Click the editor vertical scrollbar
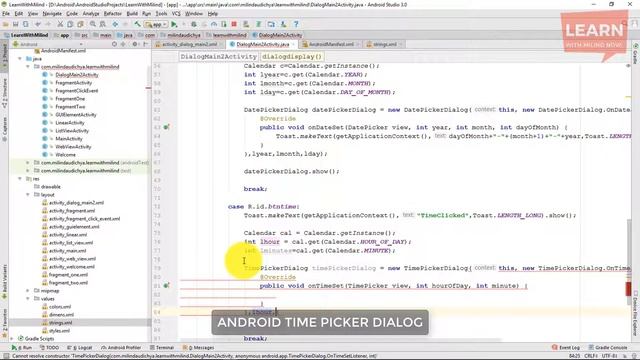 pyautogui.click(x=629, y=261)
